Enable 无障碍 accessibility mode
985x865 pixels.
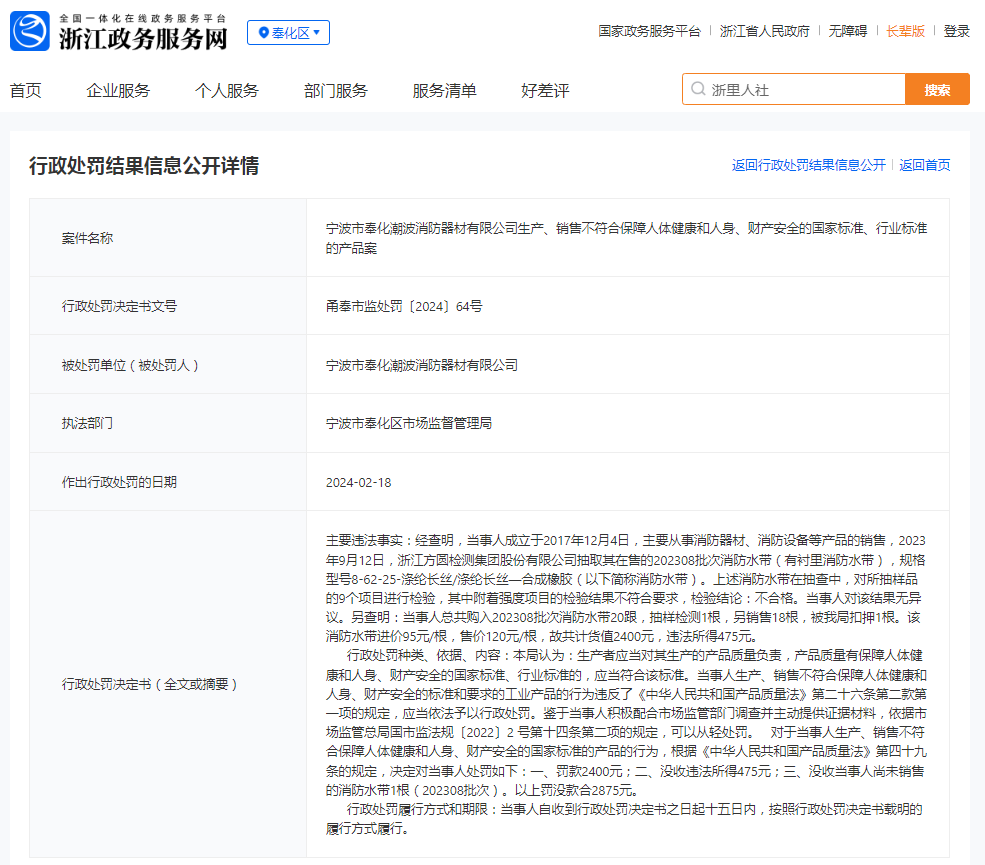[847, 31]
